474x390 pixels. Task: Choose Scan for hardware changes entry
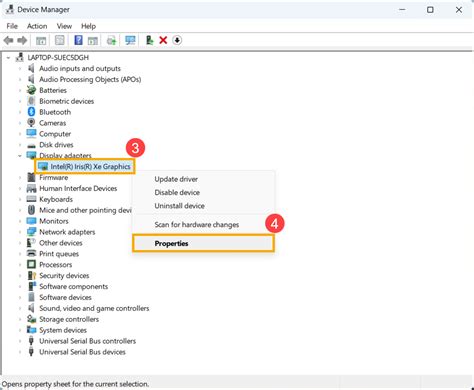tap(204, 225)
